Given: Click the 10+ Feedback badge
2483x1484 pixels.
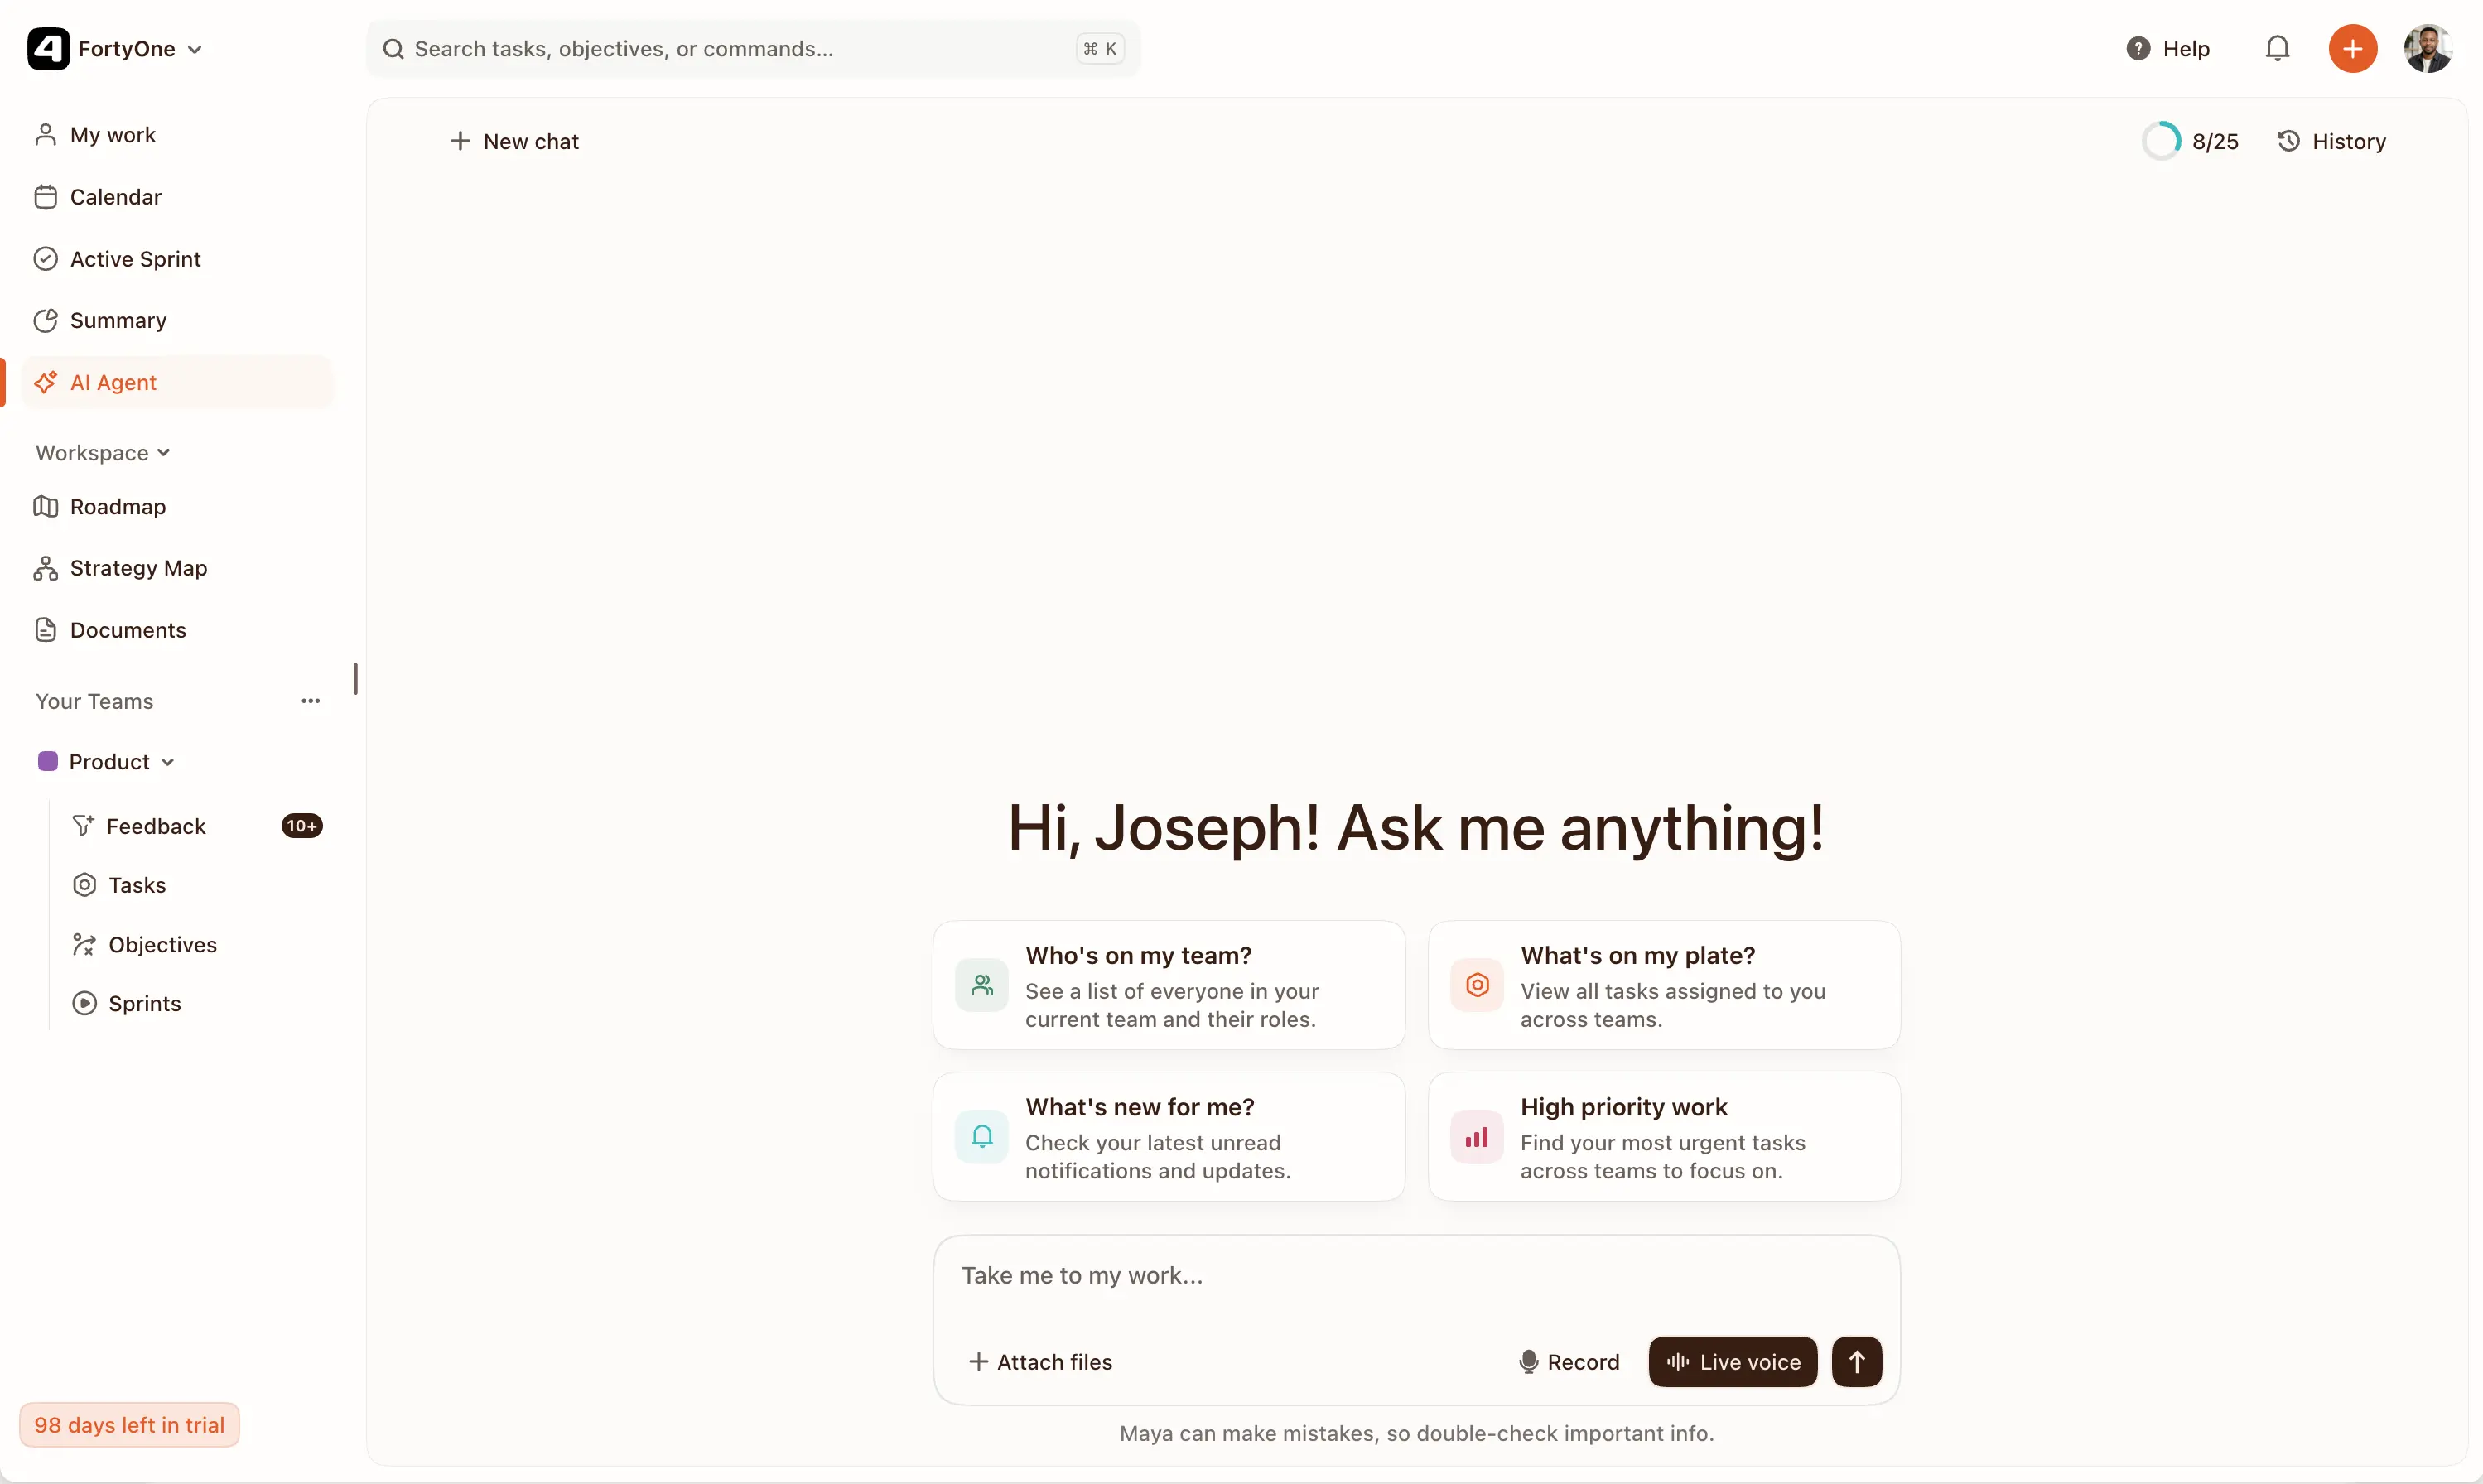Looking at the screenshot, I should (x=302, y=826).
